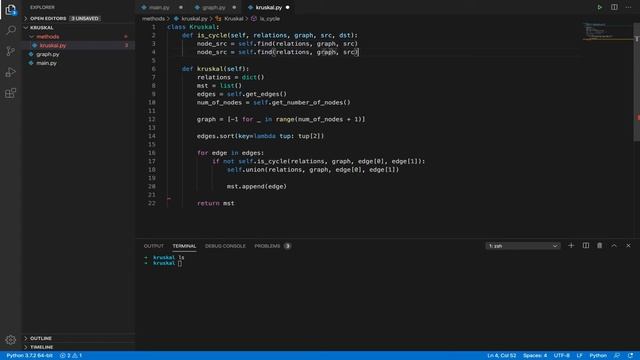This screenshot has height=360, width=640.
Task: Open the Explorer view in the activity bar
Action: [x=11, y=9]
